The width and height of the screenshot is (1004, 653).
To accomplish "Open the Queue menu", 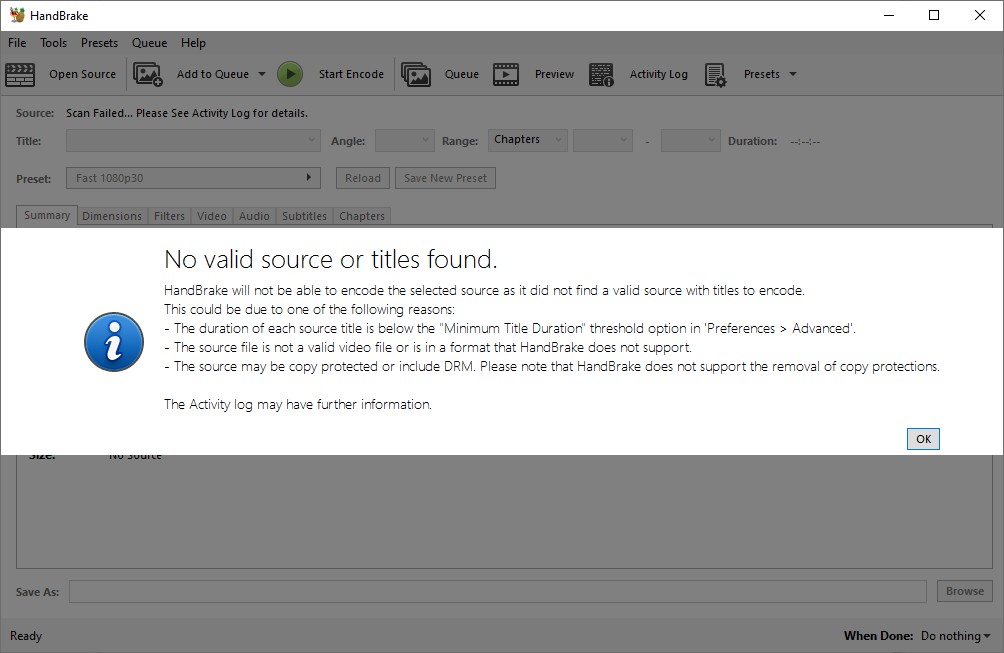I will (x=149, y=43).
